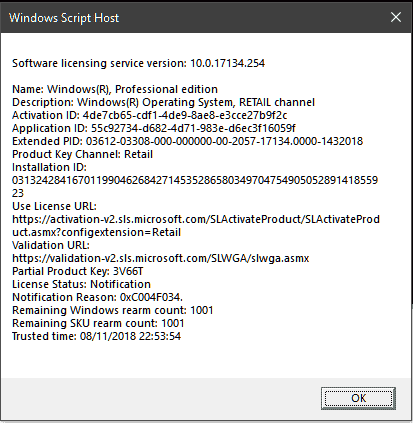This screenshot has width=413, height=423.
Task: Select the long Installation ID number
Action: point(195,187)
